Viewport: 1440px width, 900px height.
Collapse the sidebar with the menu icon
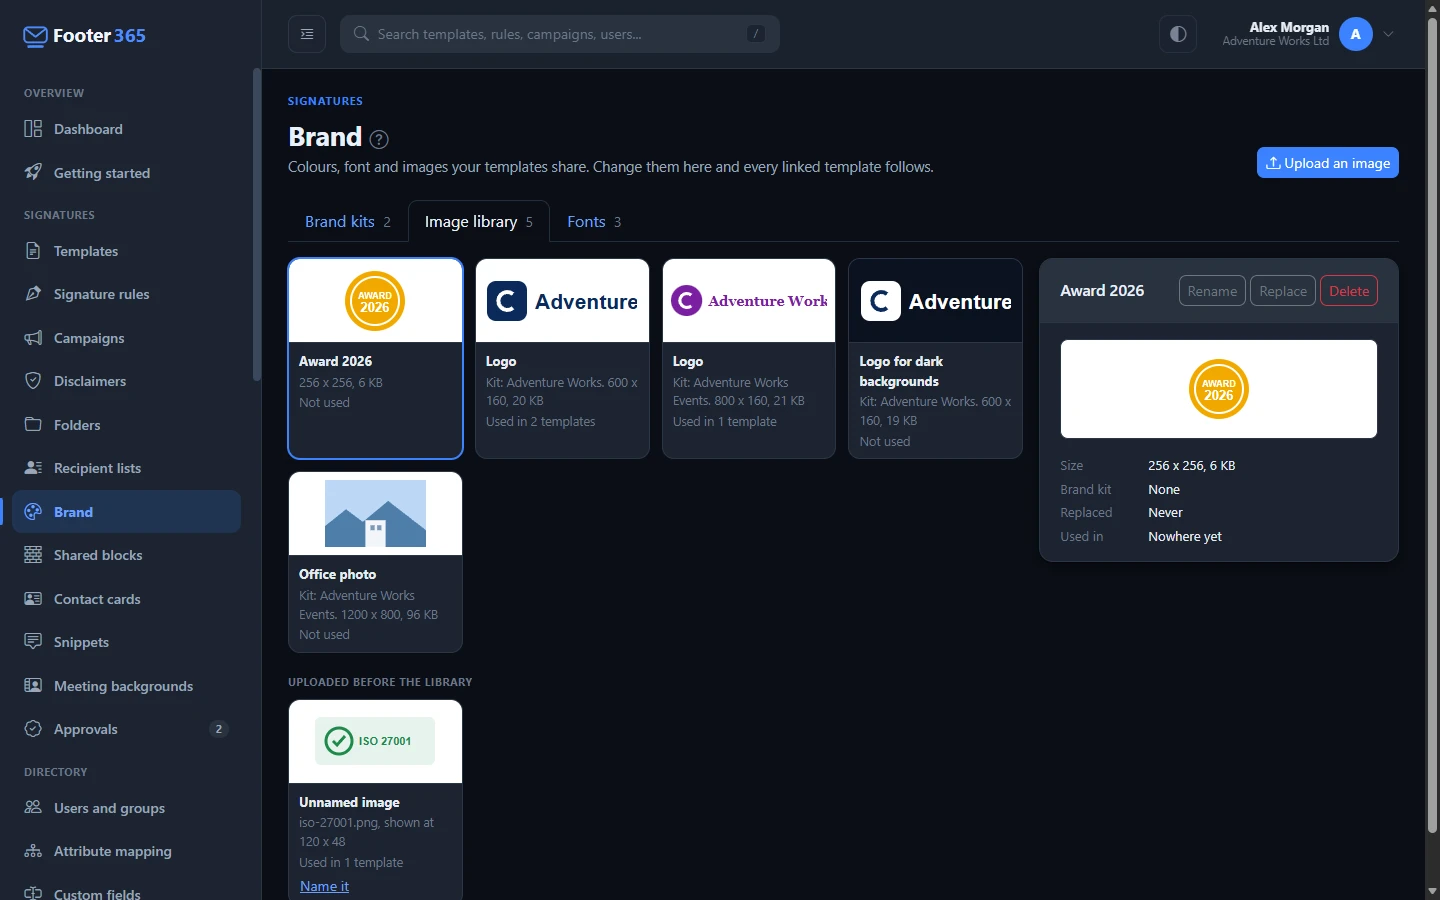click(x=307, y=34)
